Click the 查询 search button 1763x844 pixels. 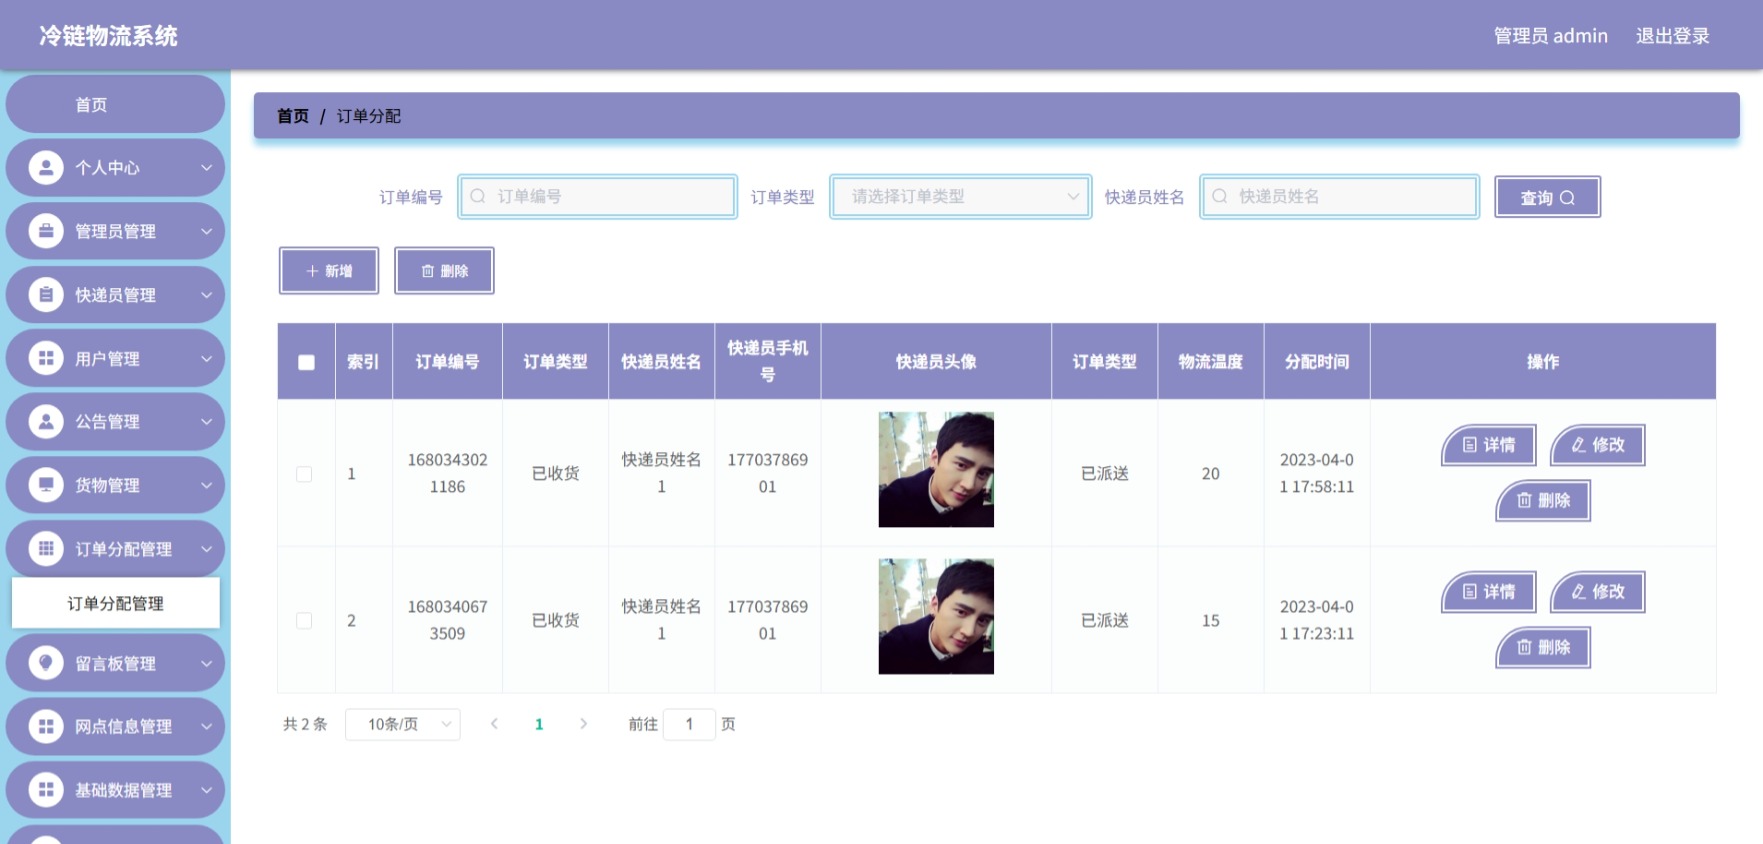tap(1547, 197)
